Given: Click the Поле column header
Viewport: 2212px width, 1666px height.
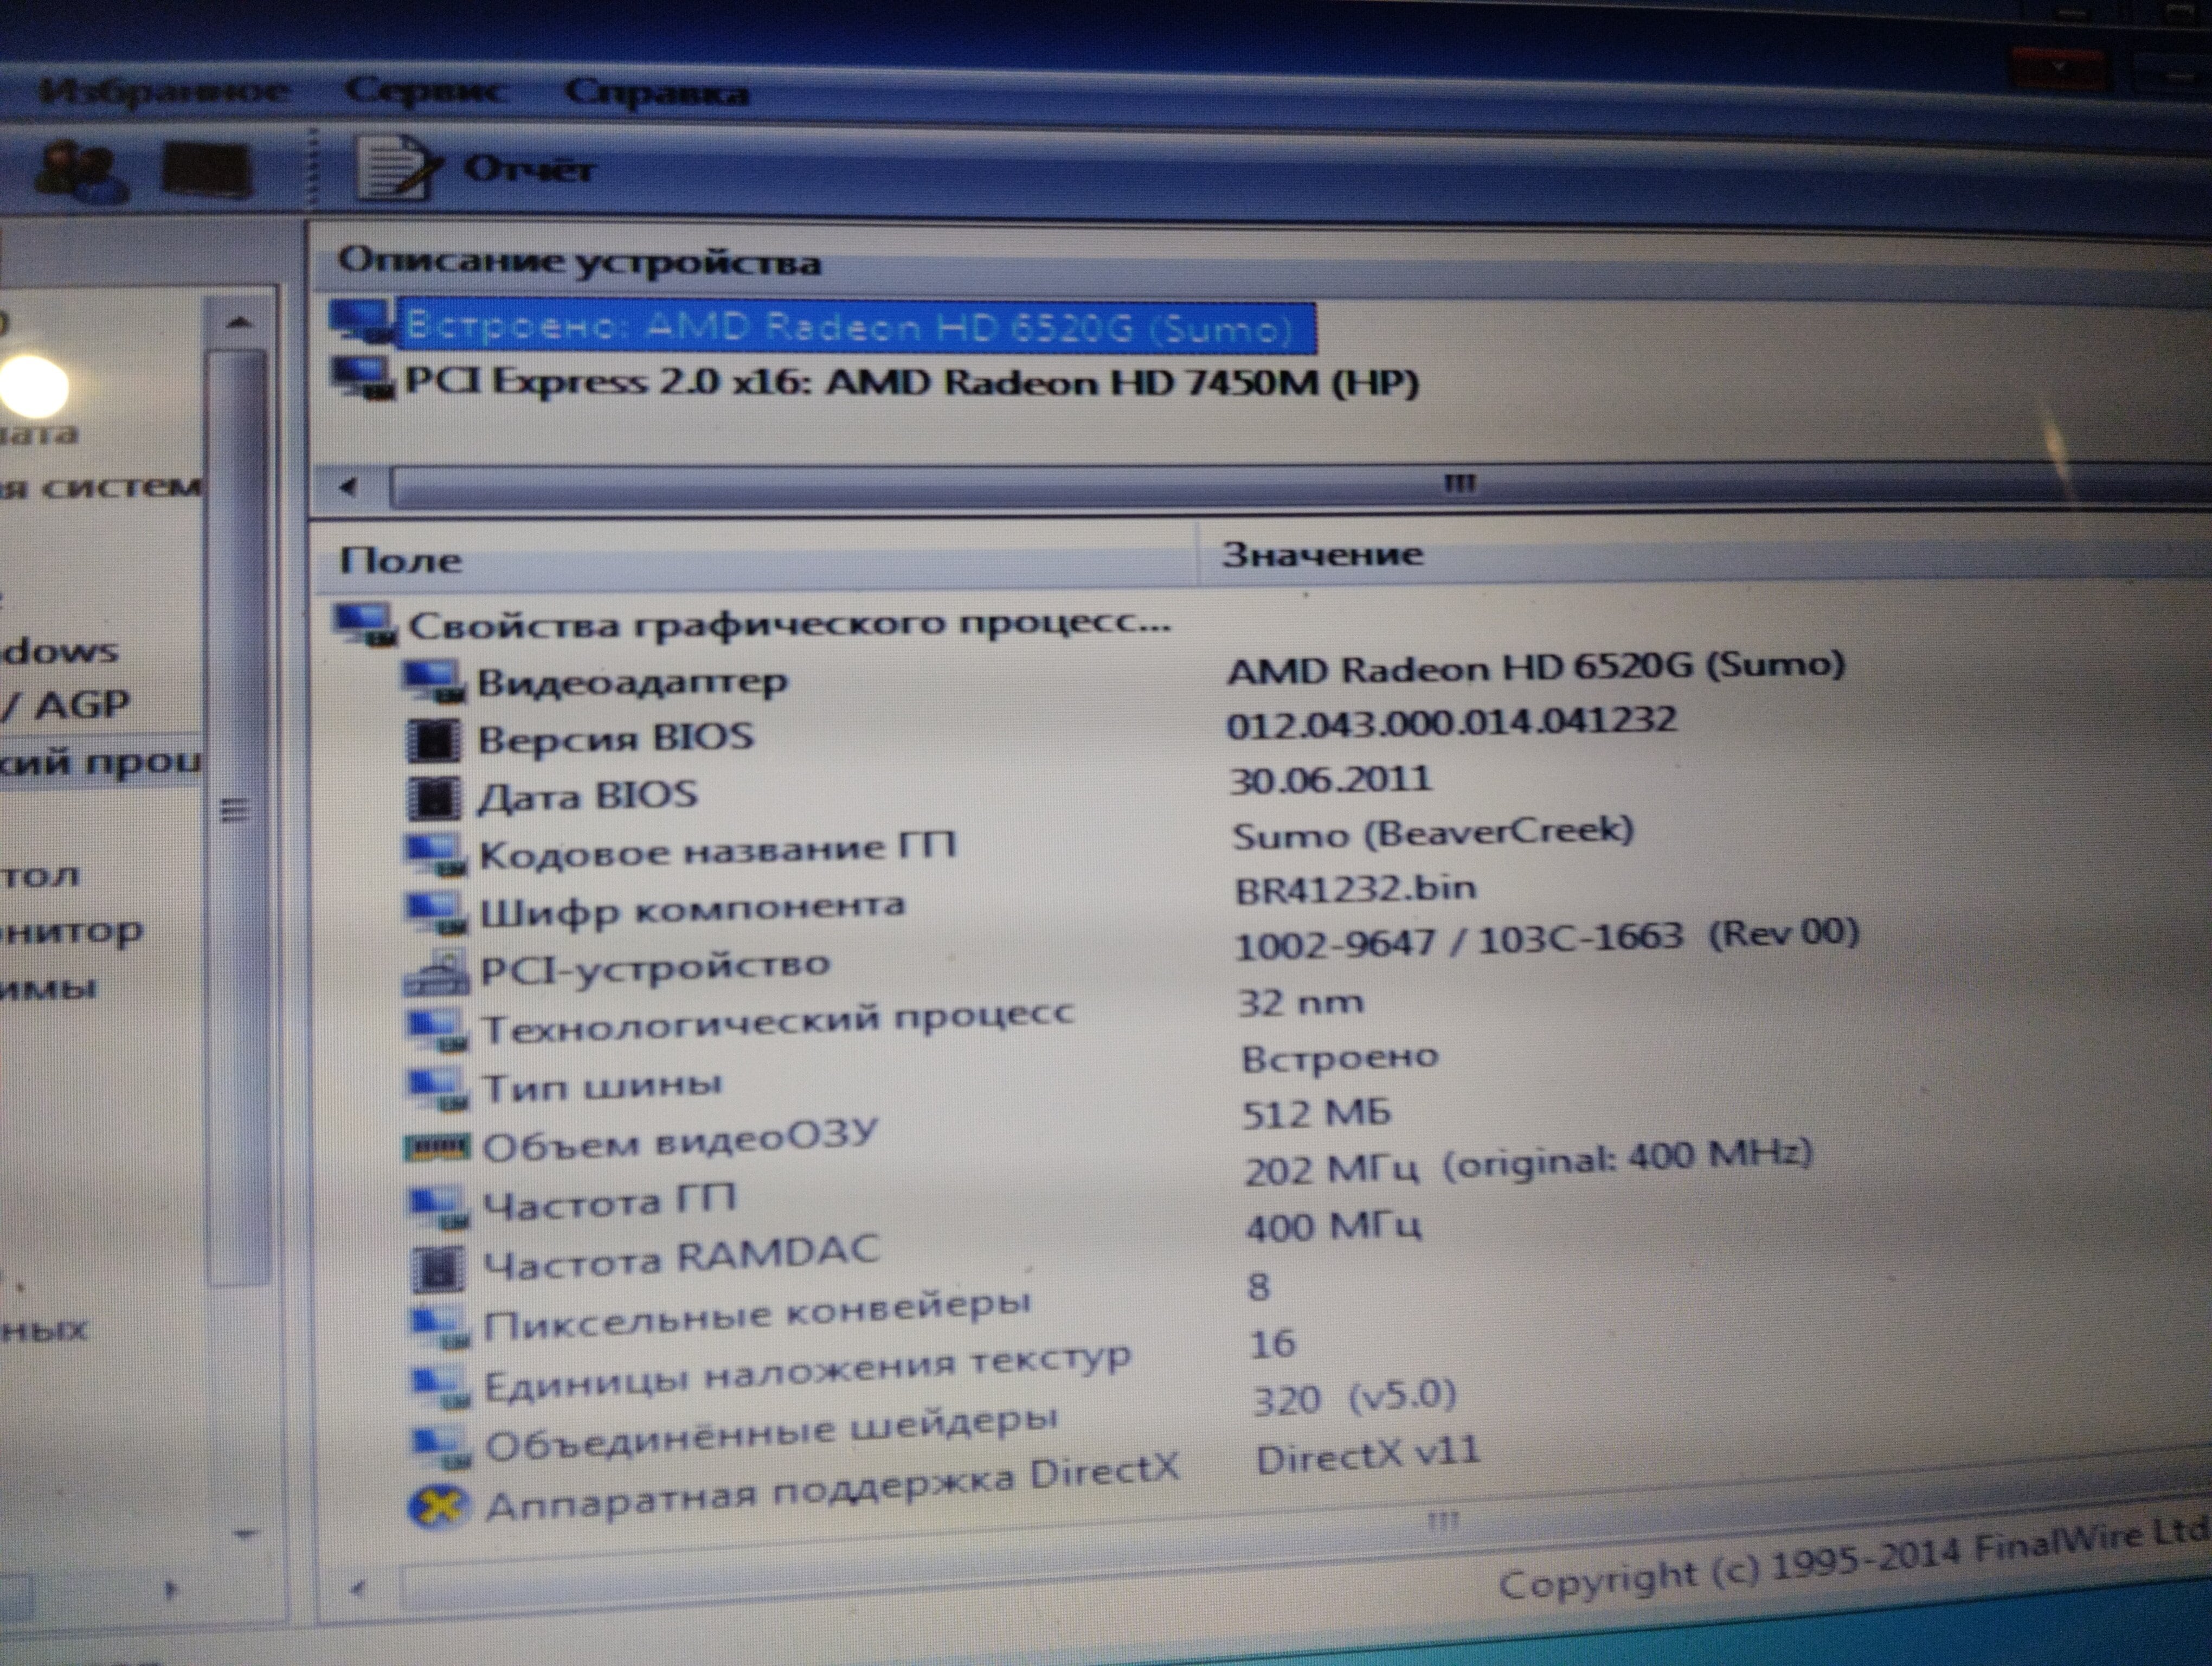Looking at the screenshot, I should [400, 560].
